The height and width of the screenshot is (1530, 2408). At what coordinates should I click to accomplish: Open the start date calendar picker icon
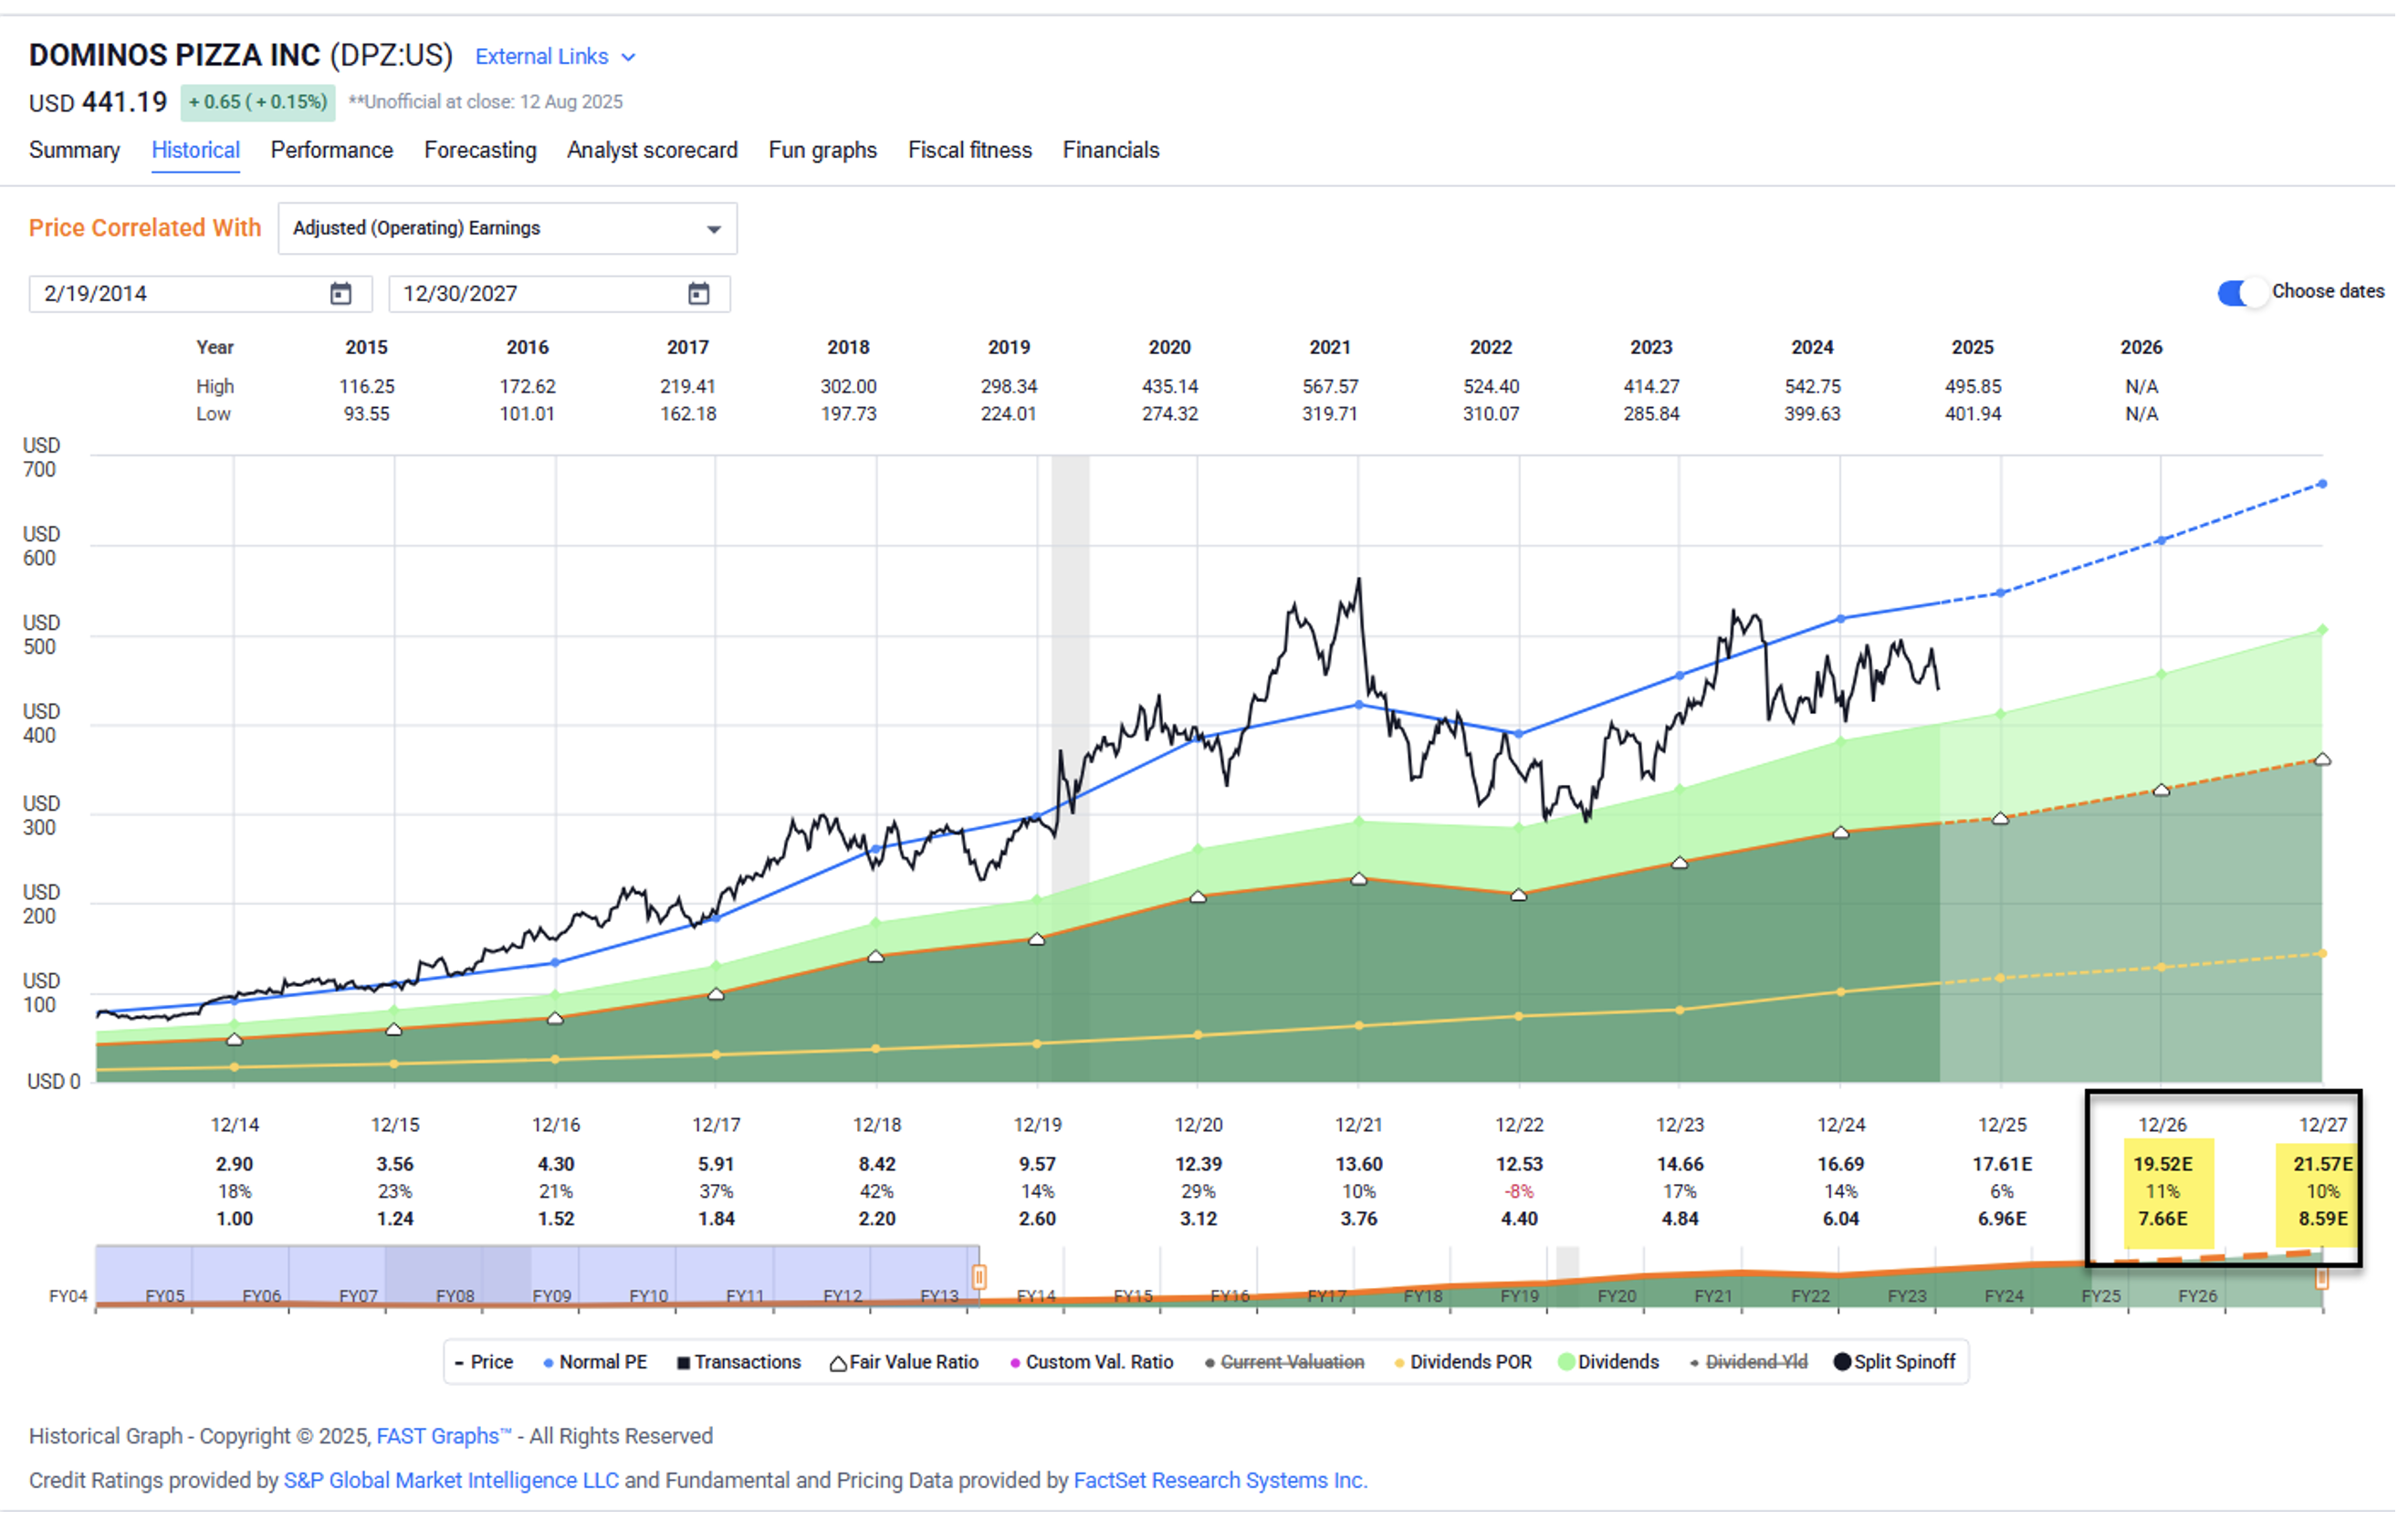(341, 294)
